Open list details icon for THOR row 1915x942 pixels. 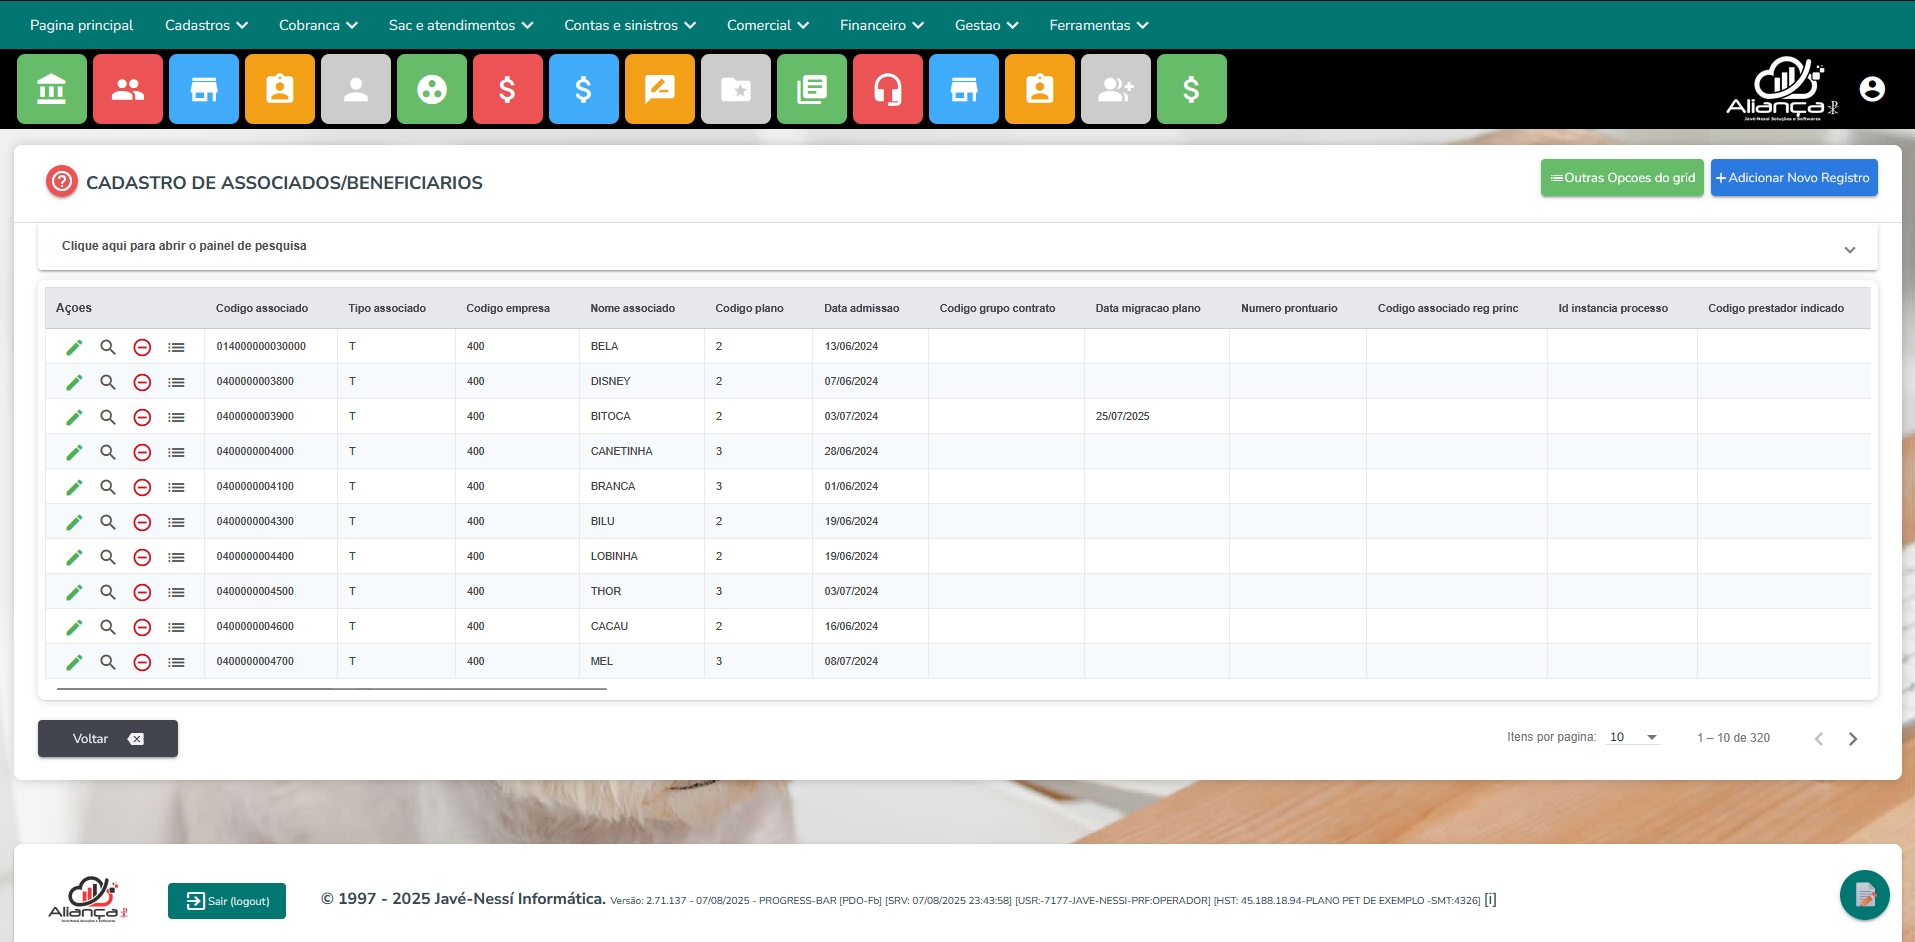coord(176,592)
